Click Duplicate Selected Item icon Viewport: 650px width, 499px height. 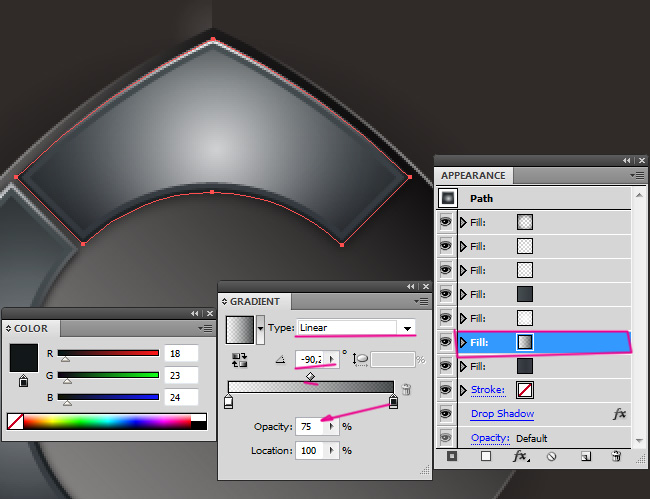pos(586,456)
